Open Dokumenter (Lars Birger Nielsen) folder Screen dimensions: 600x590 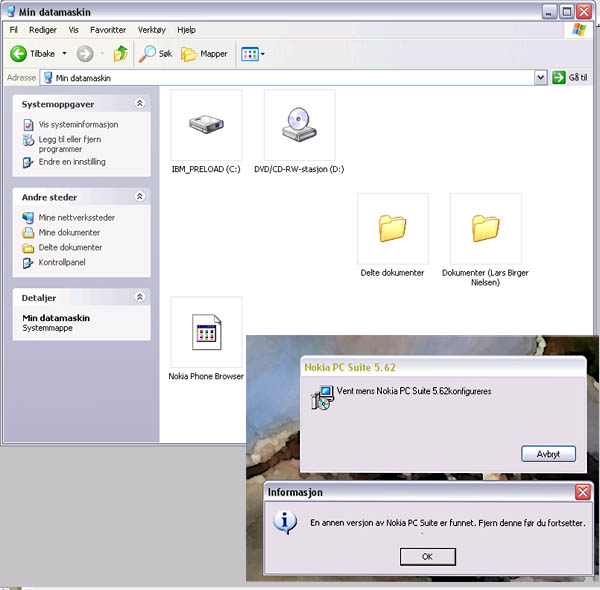(x=485, y=229)
